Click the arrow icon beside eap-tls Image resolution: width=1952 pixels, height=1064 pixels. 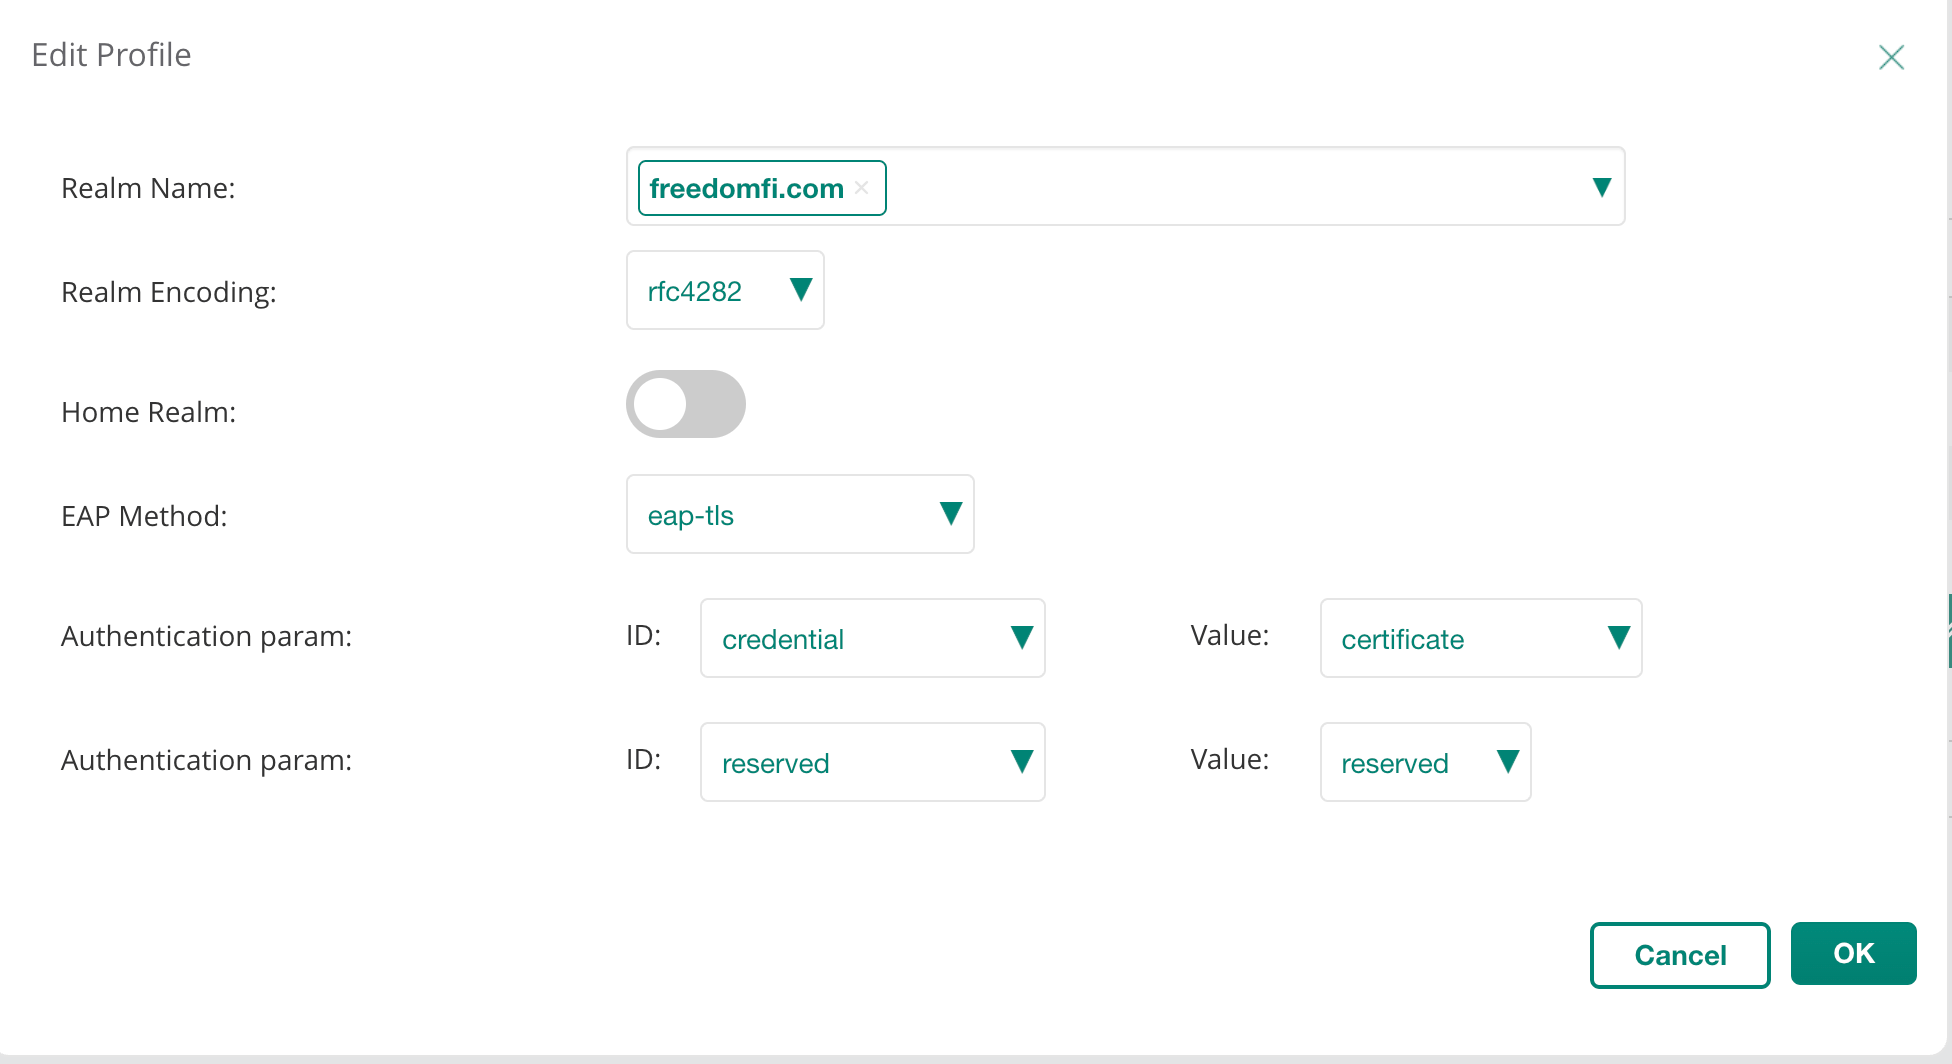[950, 514]
